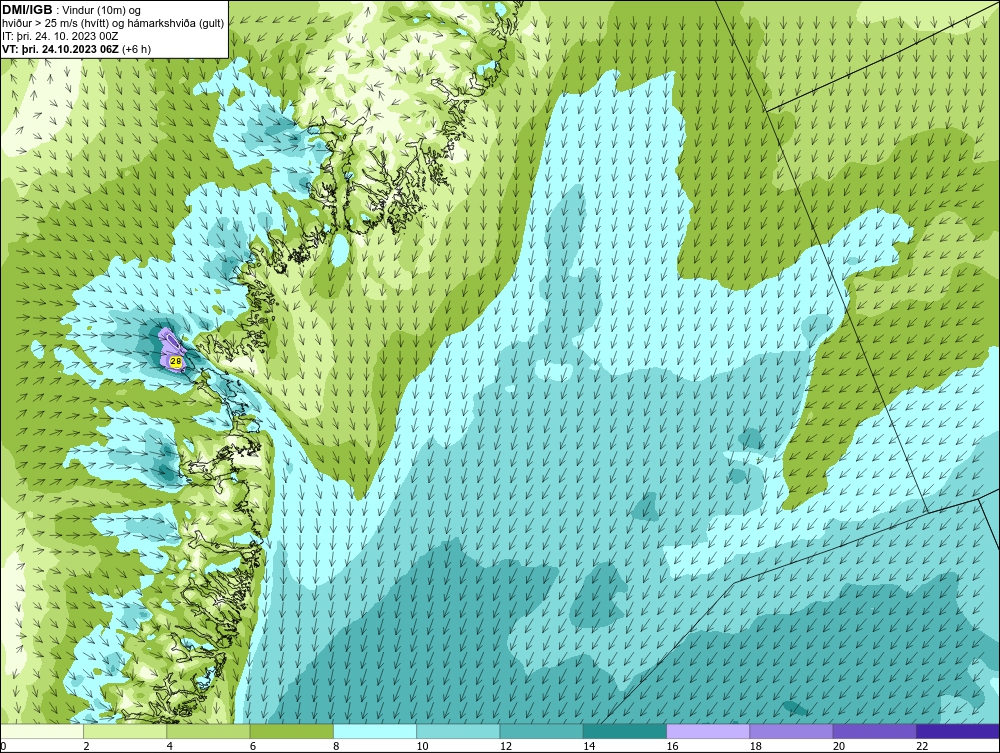Click the 8–10 m/s light cyan legend swatch
The height and width of the screenshot is (753, 1000).
coord(375,731)
